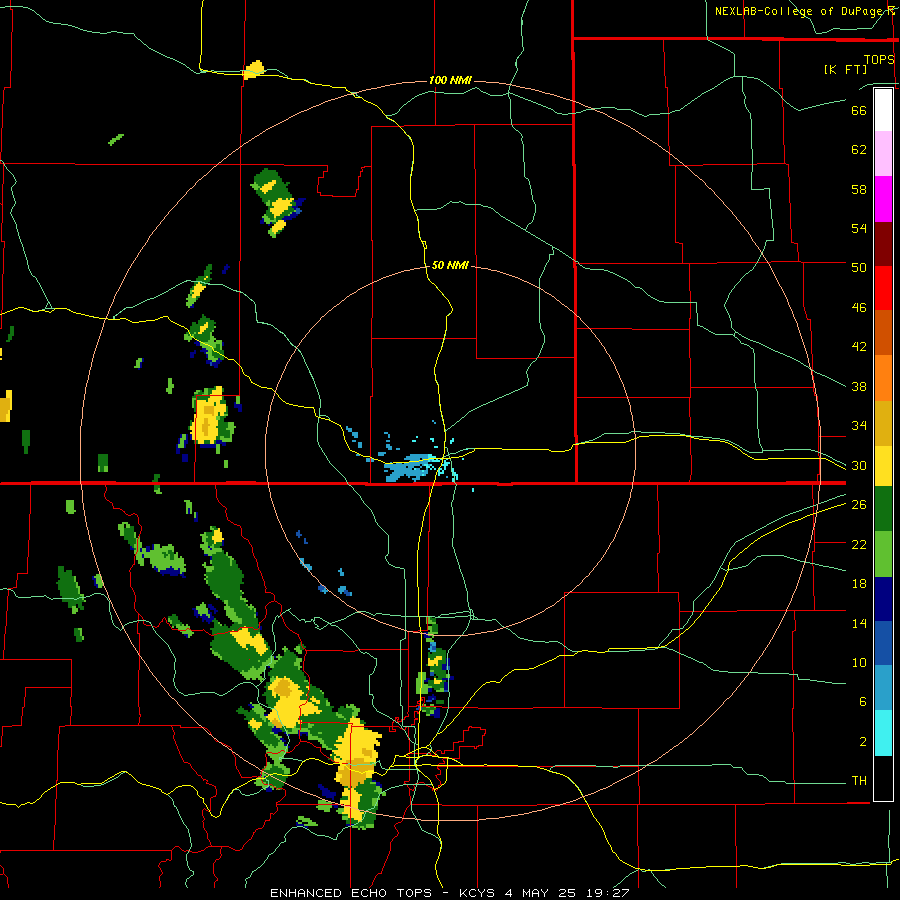Viewport: 900px width, 900px height.
Task: Click the white 66 kft legend swatch
Action: [883, 110]
